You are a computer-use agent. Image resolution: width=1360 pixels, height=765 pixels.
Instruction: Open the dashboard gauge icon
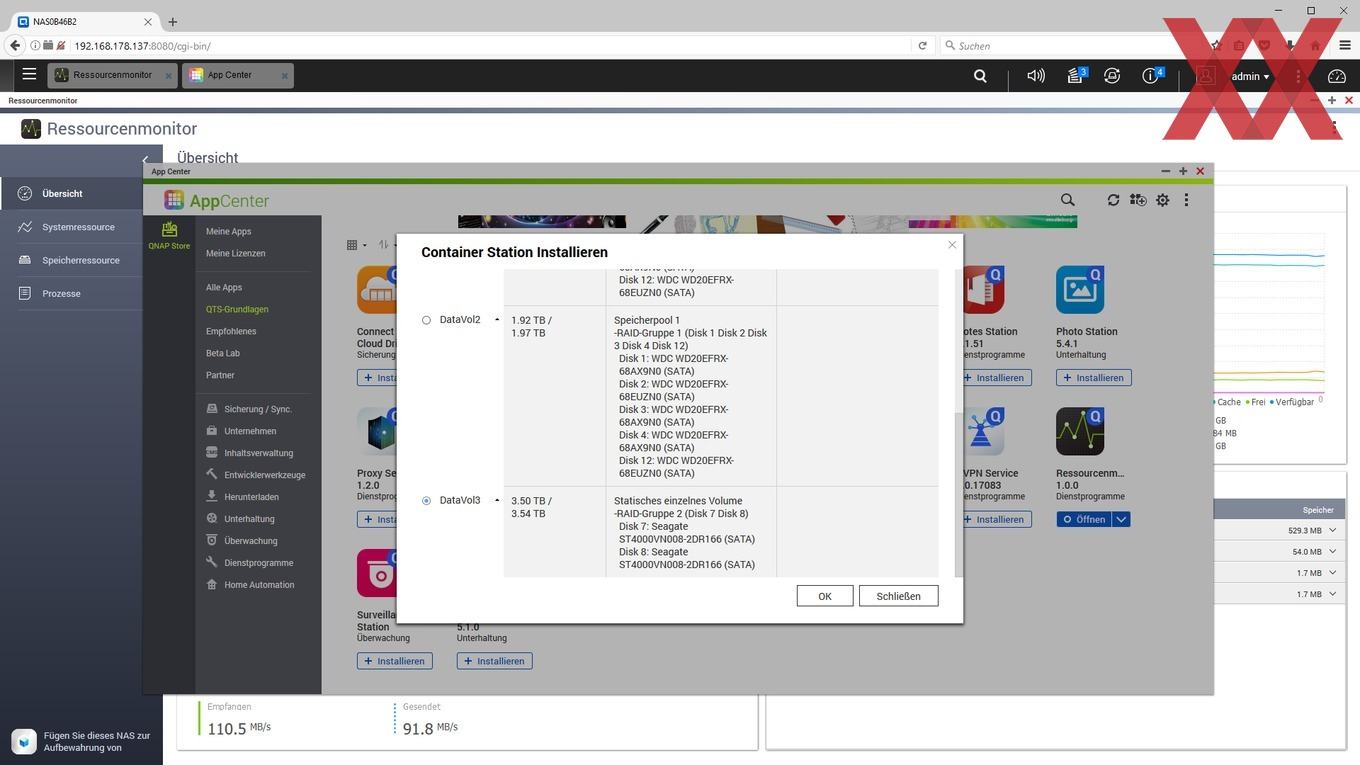1337,75
